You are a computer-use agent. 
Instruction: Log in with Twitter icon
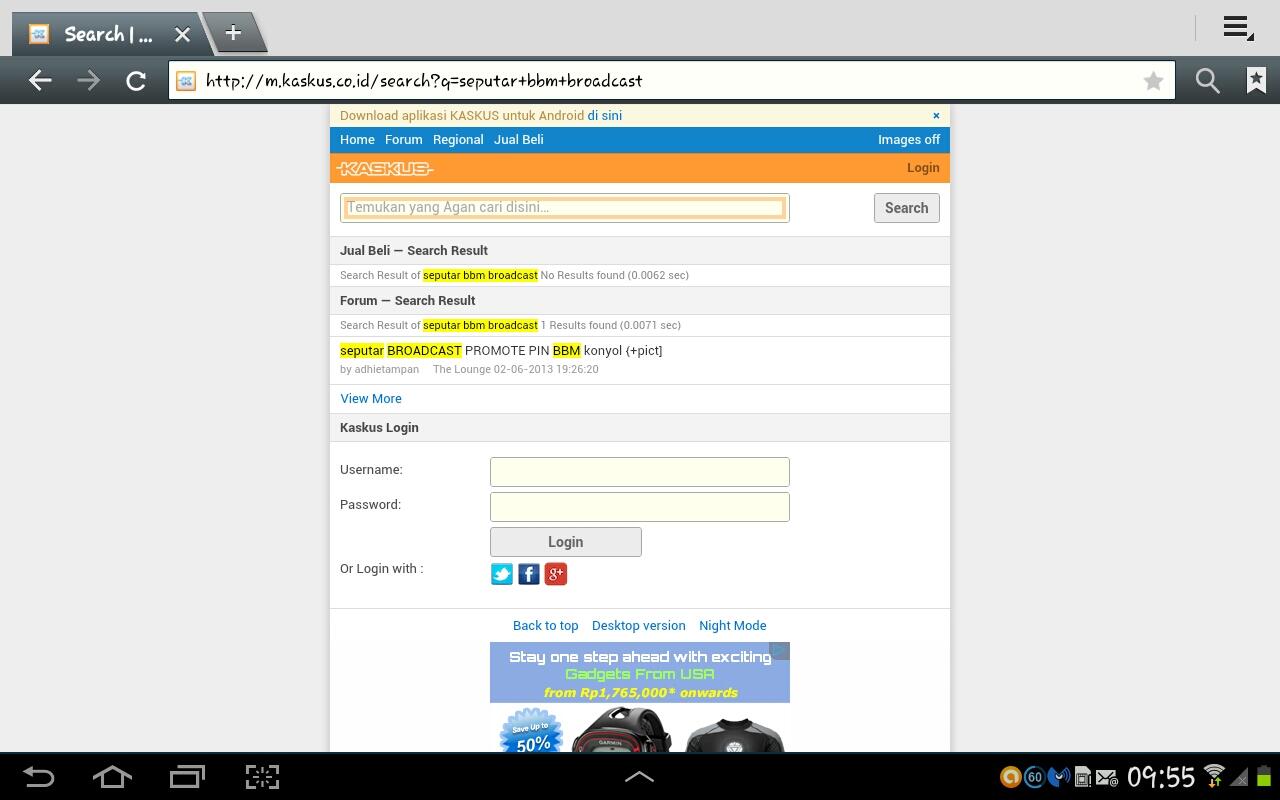pyautogui.click(x=502, y=574)
